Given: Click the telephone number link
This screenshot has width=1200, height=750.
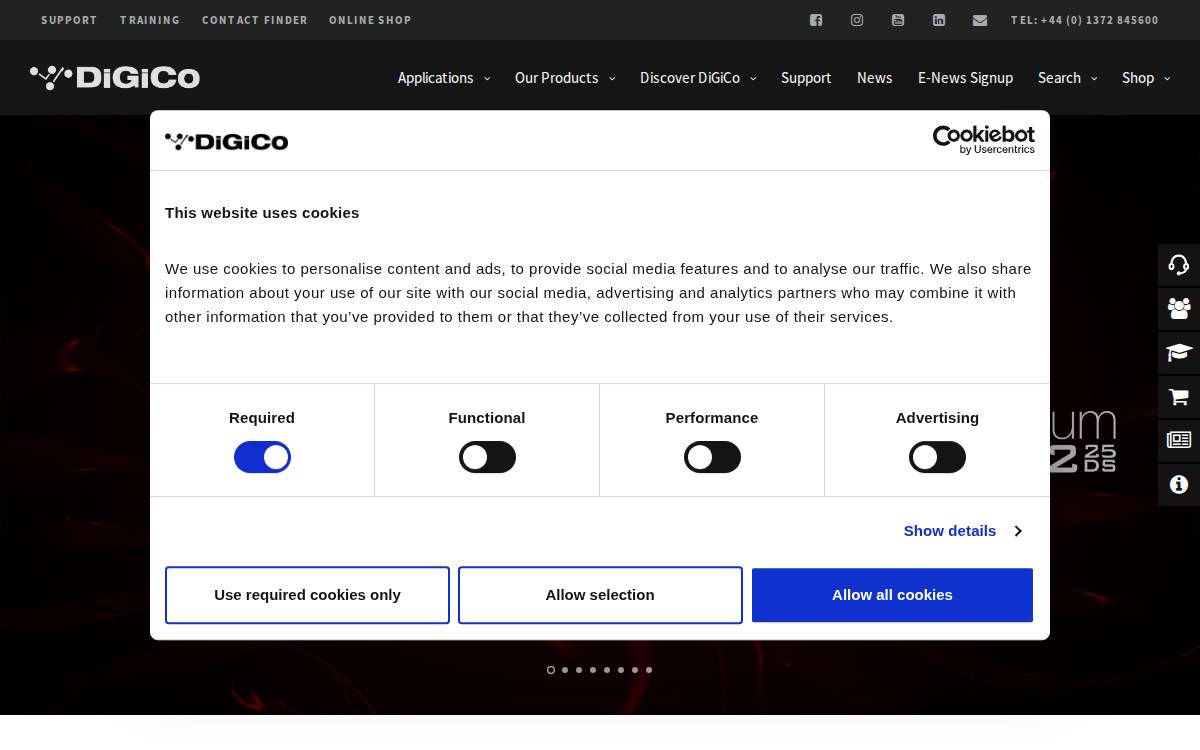Looking at the screenshot, I should tap(1085, 20).
